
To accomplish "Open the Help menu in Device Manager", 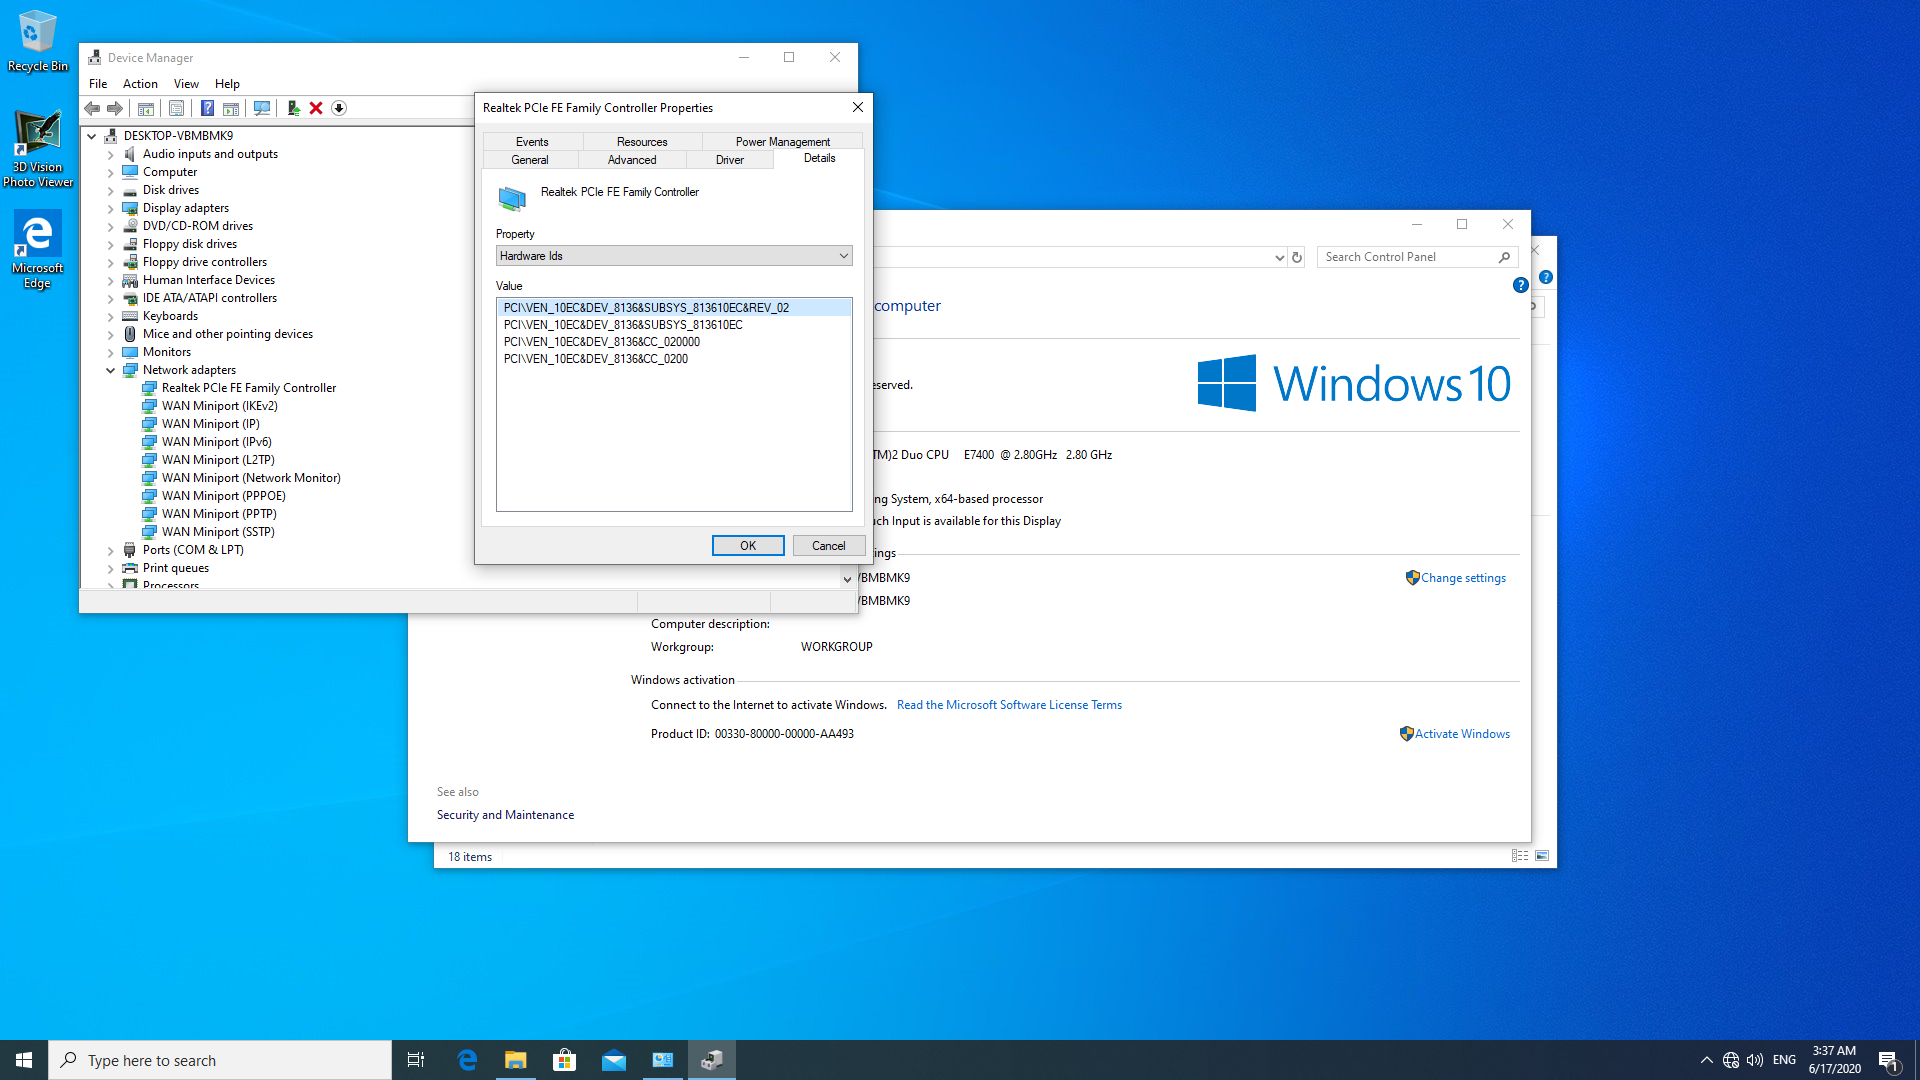I will click(x=227, y=84).
